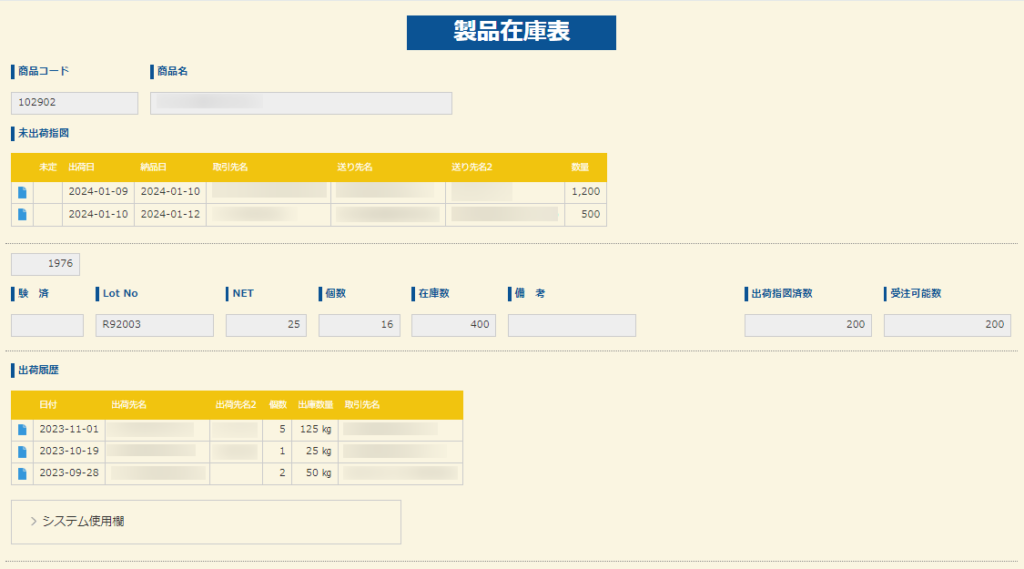Click the 受注可能数 field
This screenshot has width=1024, height=569.
946,325
